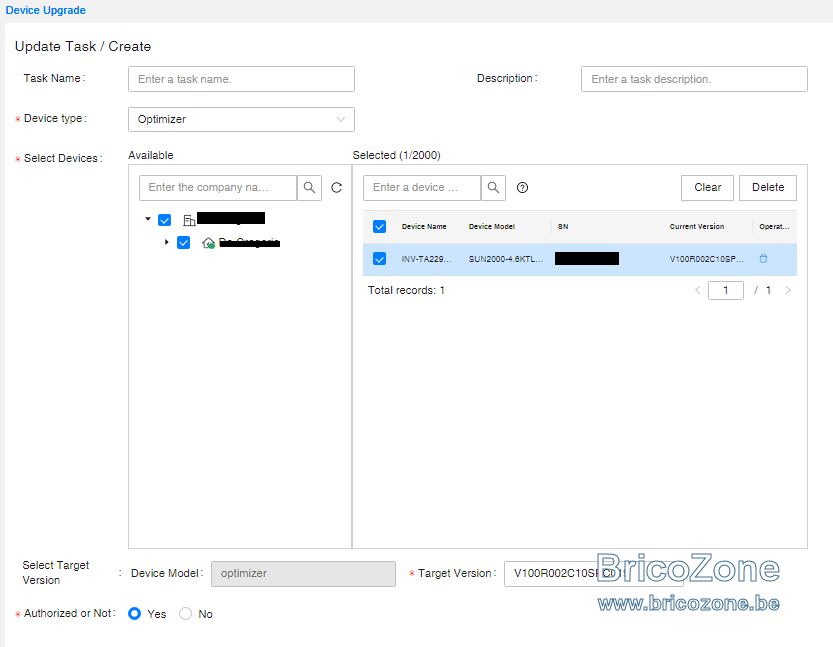Click the plant house icon in tree
The image size is (833, 647).
208,243
